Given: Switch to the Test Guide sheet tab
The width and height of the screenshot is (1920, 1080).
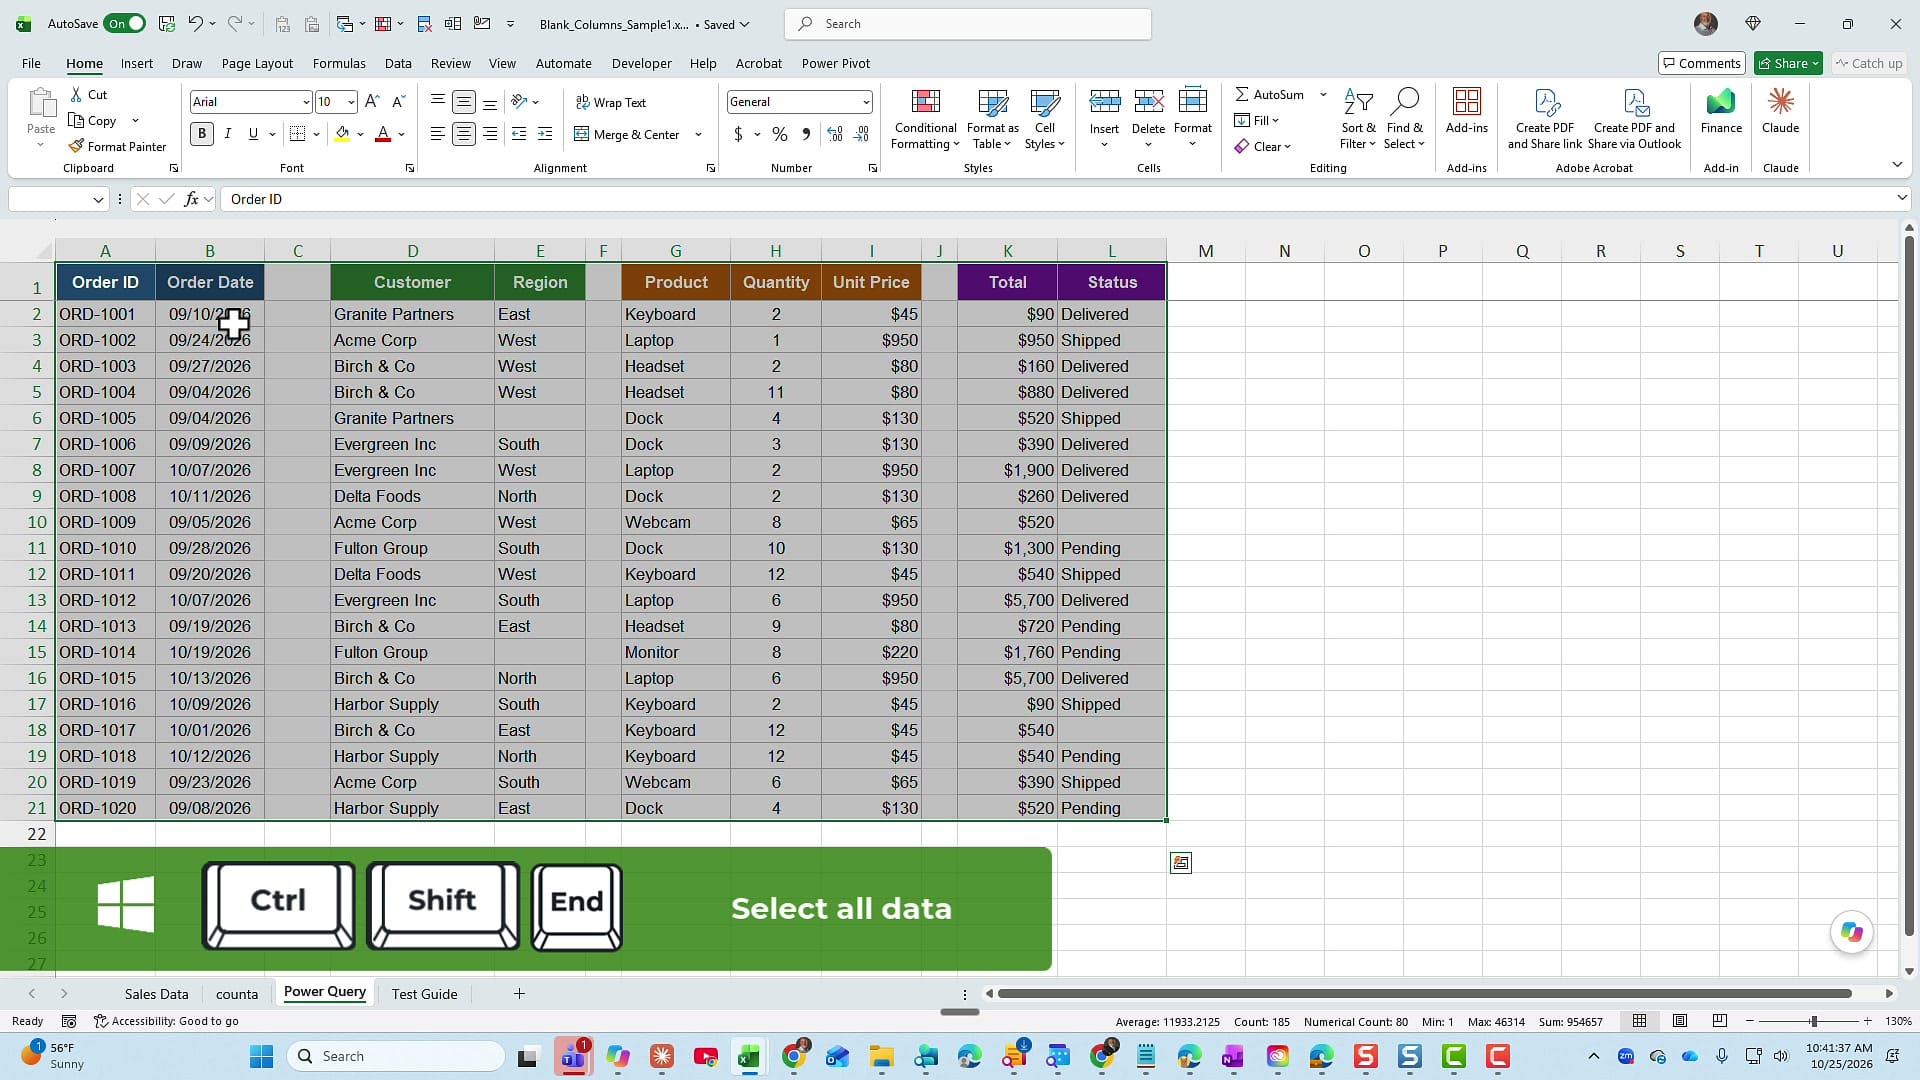Looking at the screenshot, I should pos(424,994).
